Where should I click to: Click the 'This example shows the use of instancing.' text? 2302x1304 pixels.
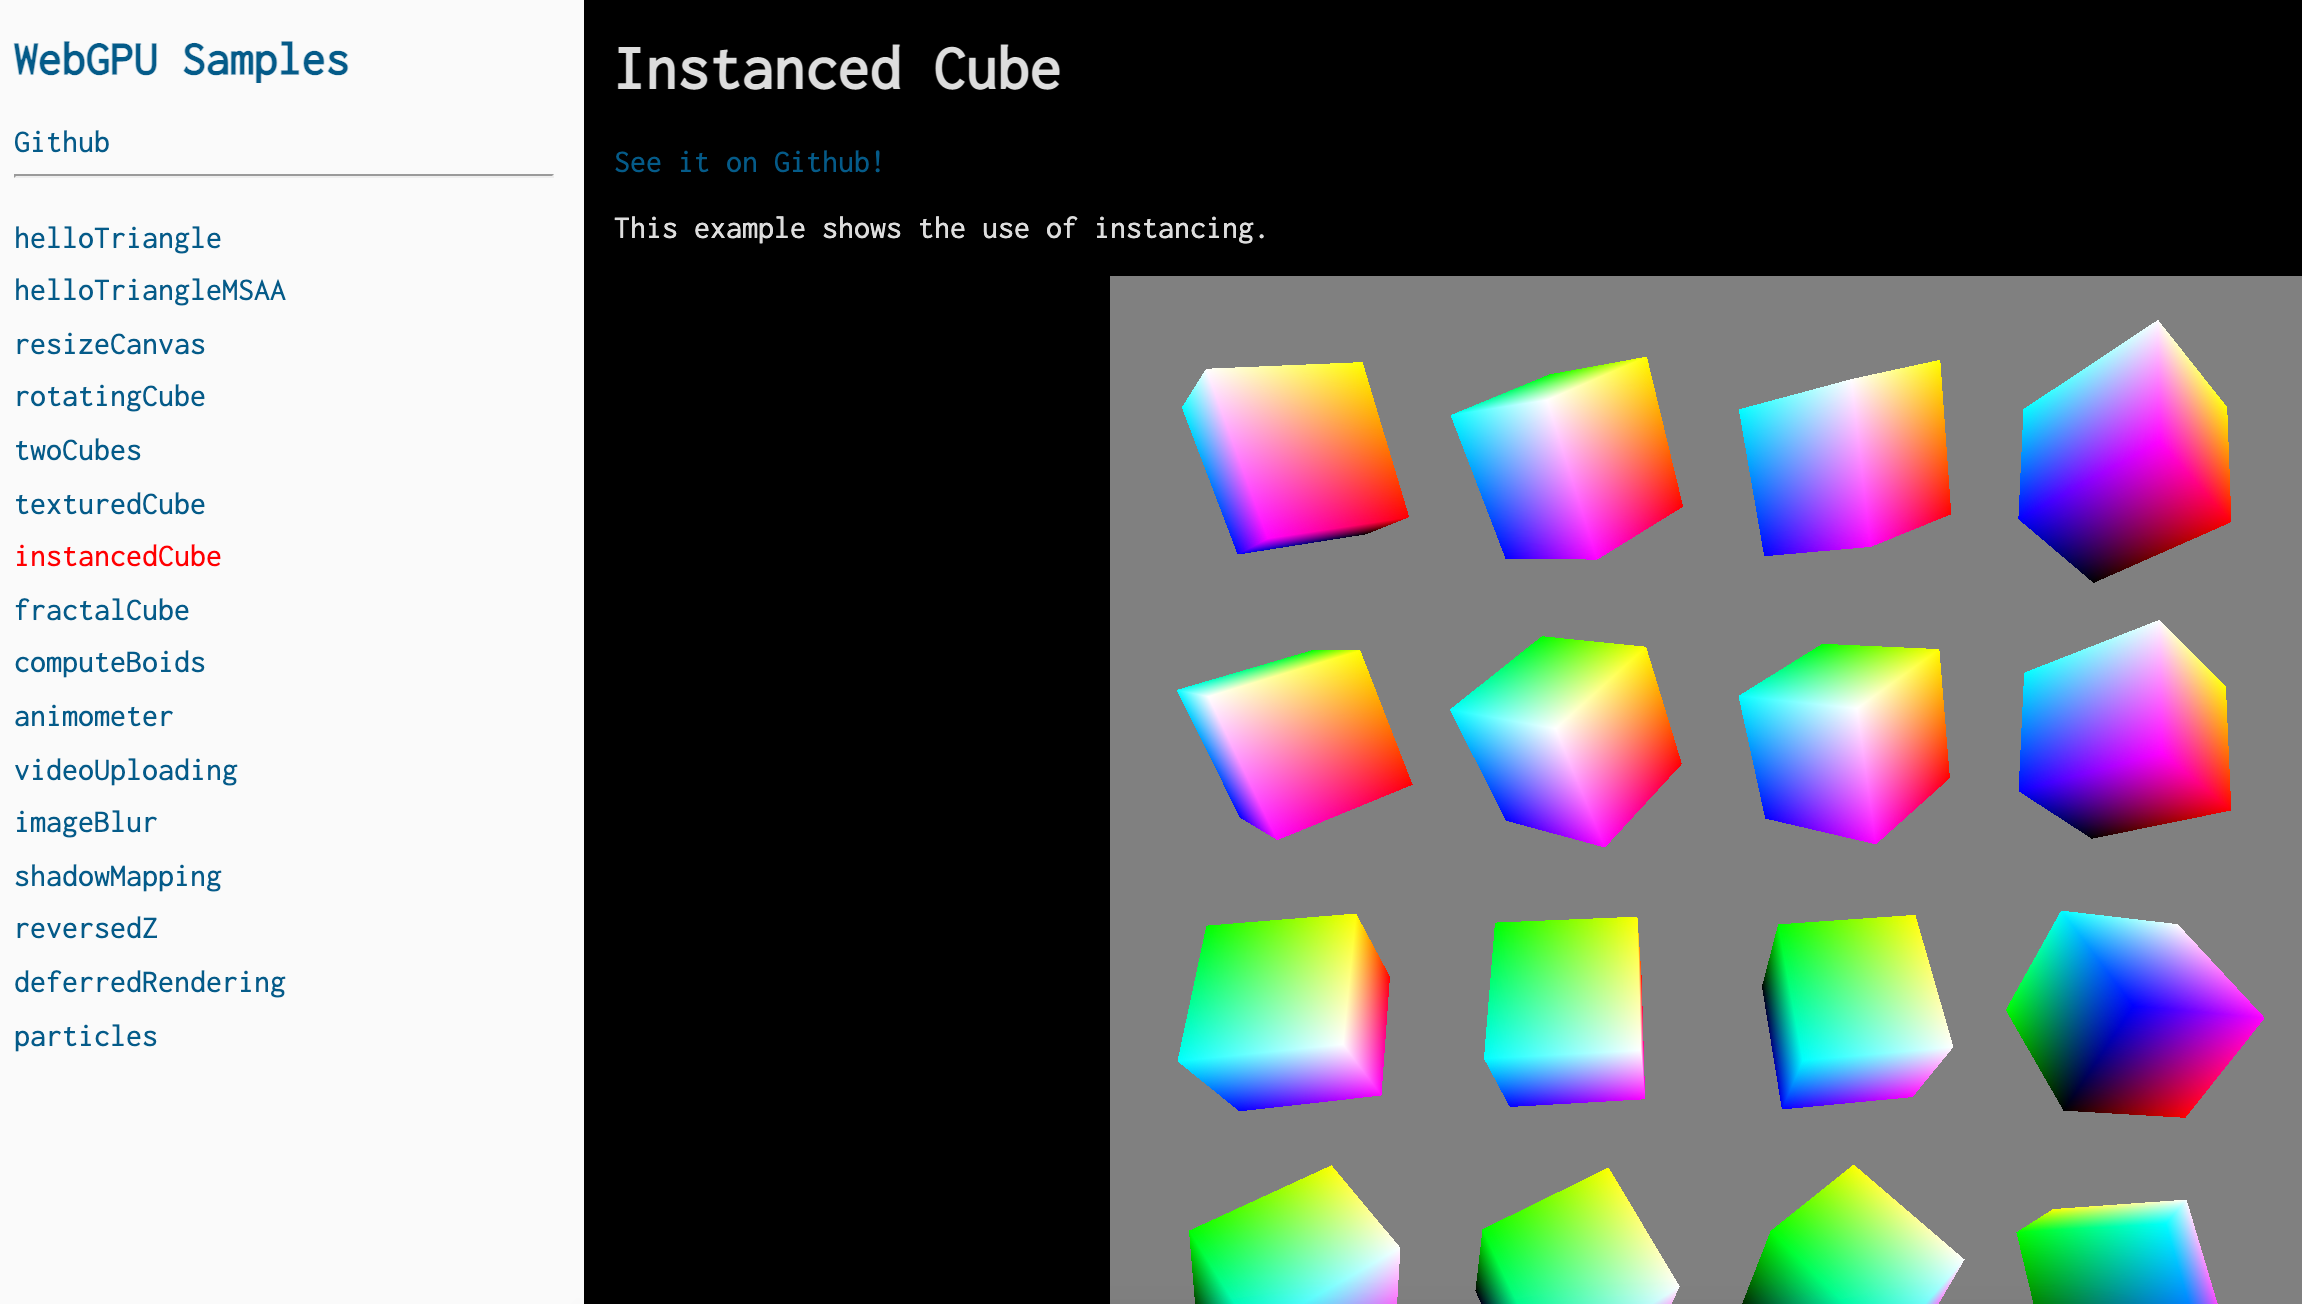click(x=940, y=228)
